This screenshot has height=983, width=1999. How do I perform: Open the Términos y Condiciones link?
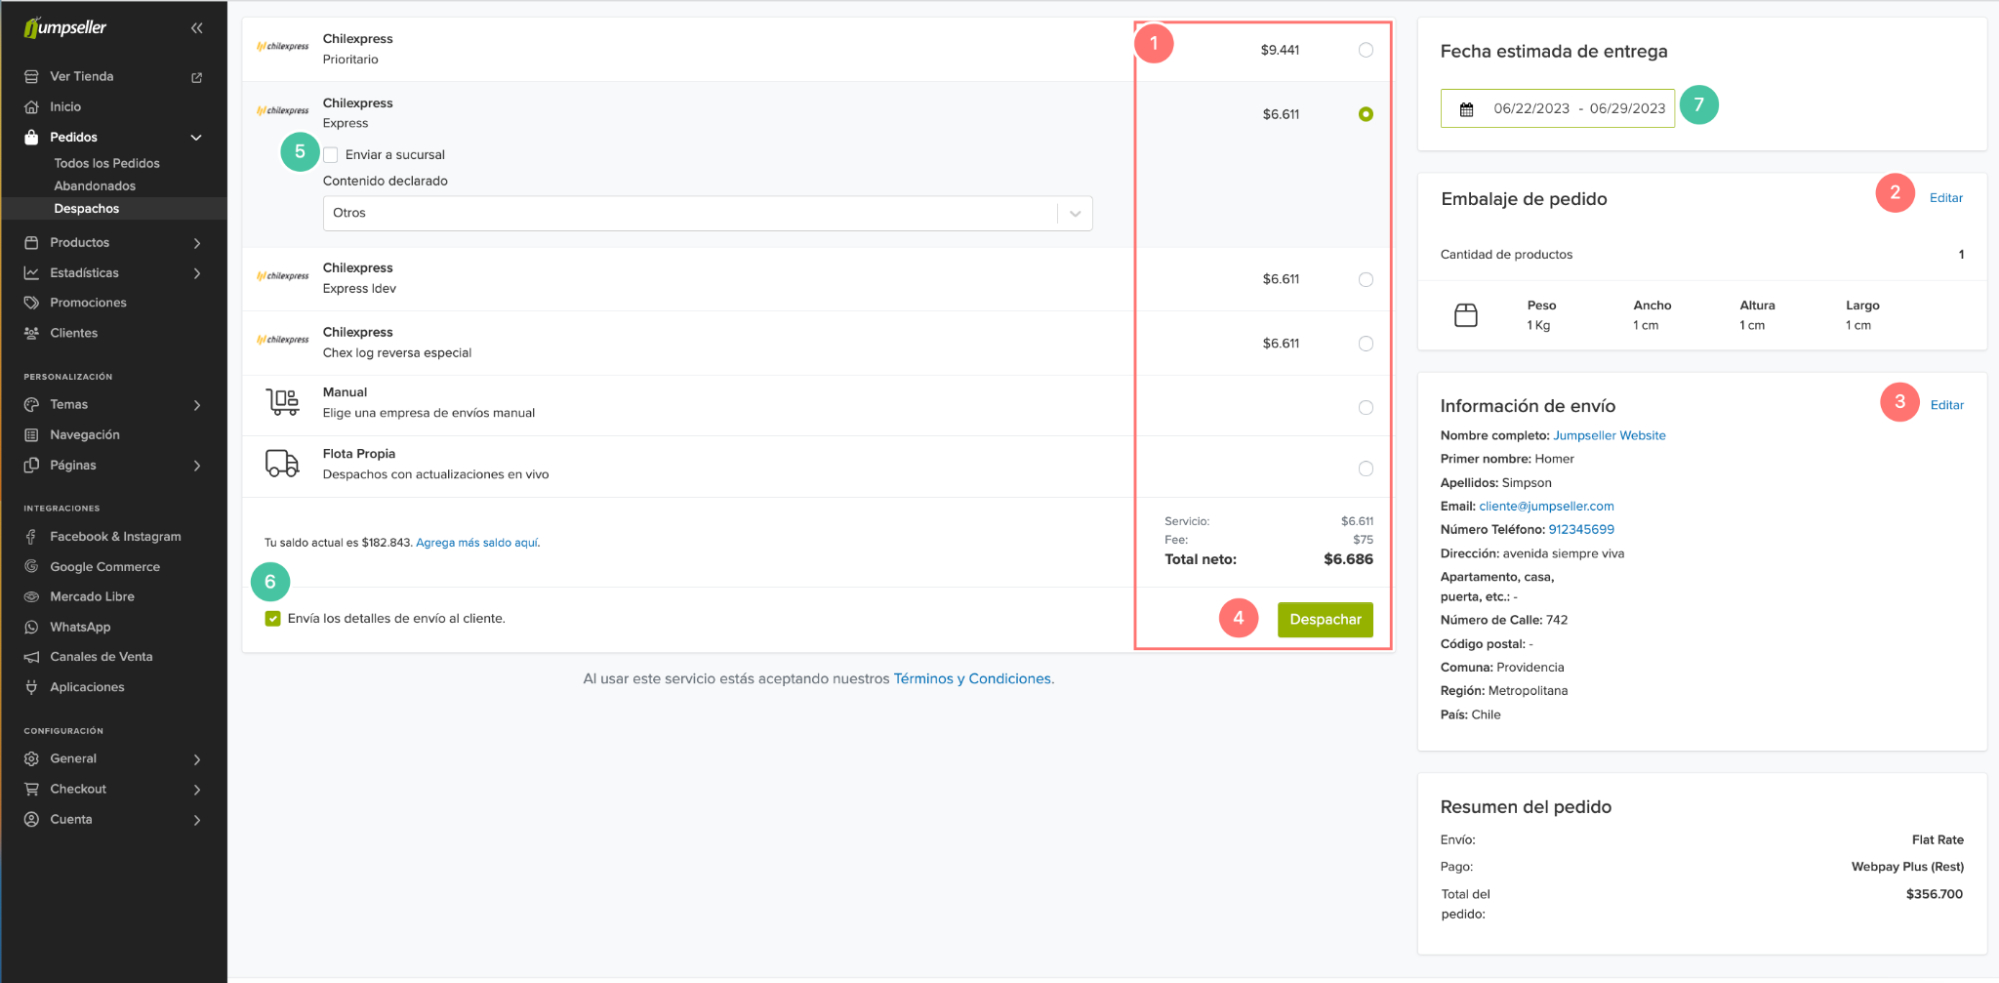point(972,679)
